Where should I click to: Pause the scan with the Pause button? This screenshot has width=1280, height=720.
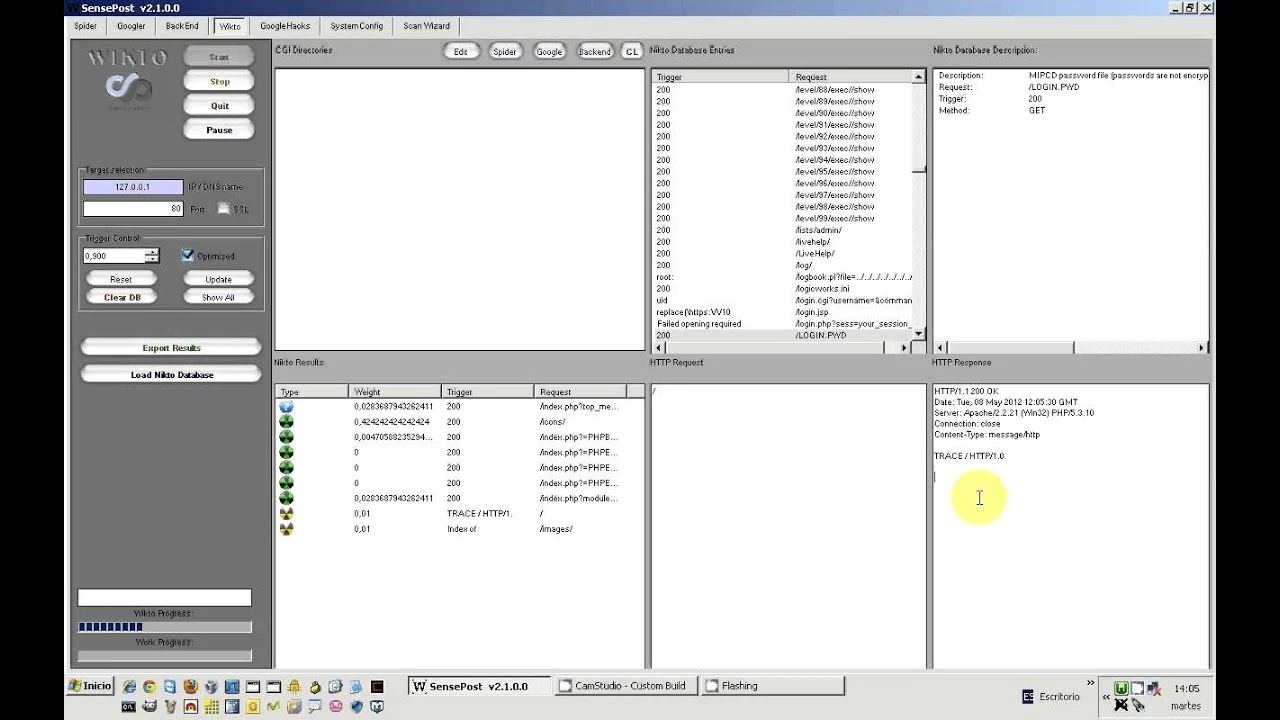(x=219, y=130)
